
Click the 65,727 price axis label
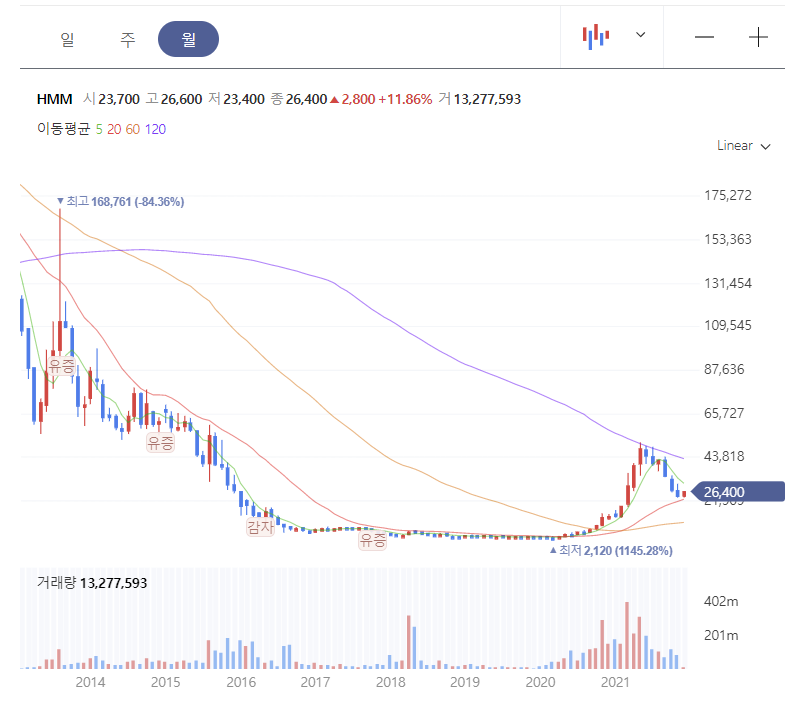point(724,413)
